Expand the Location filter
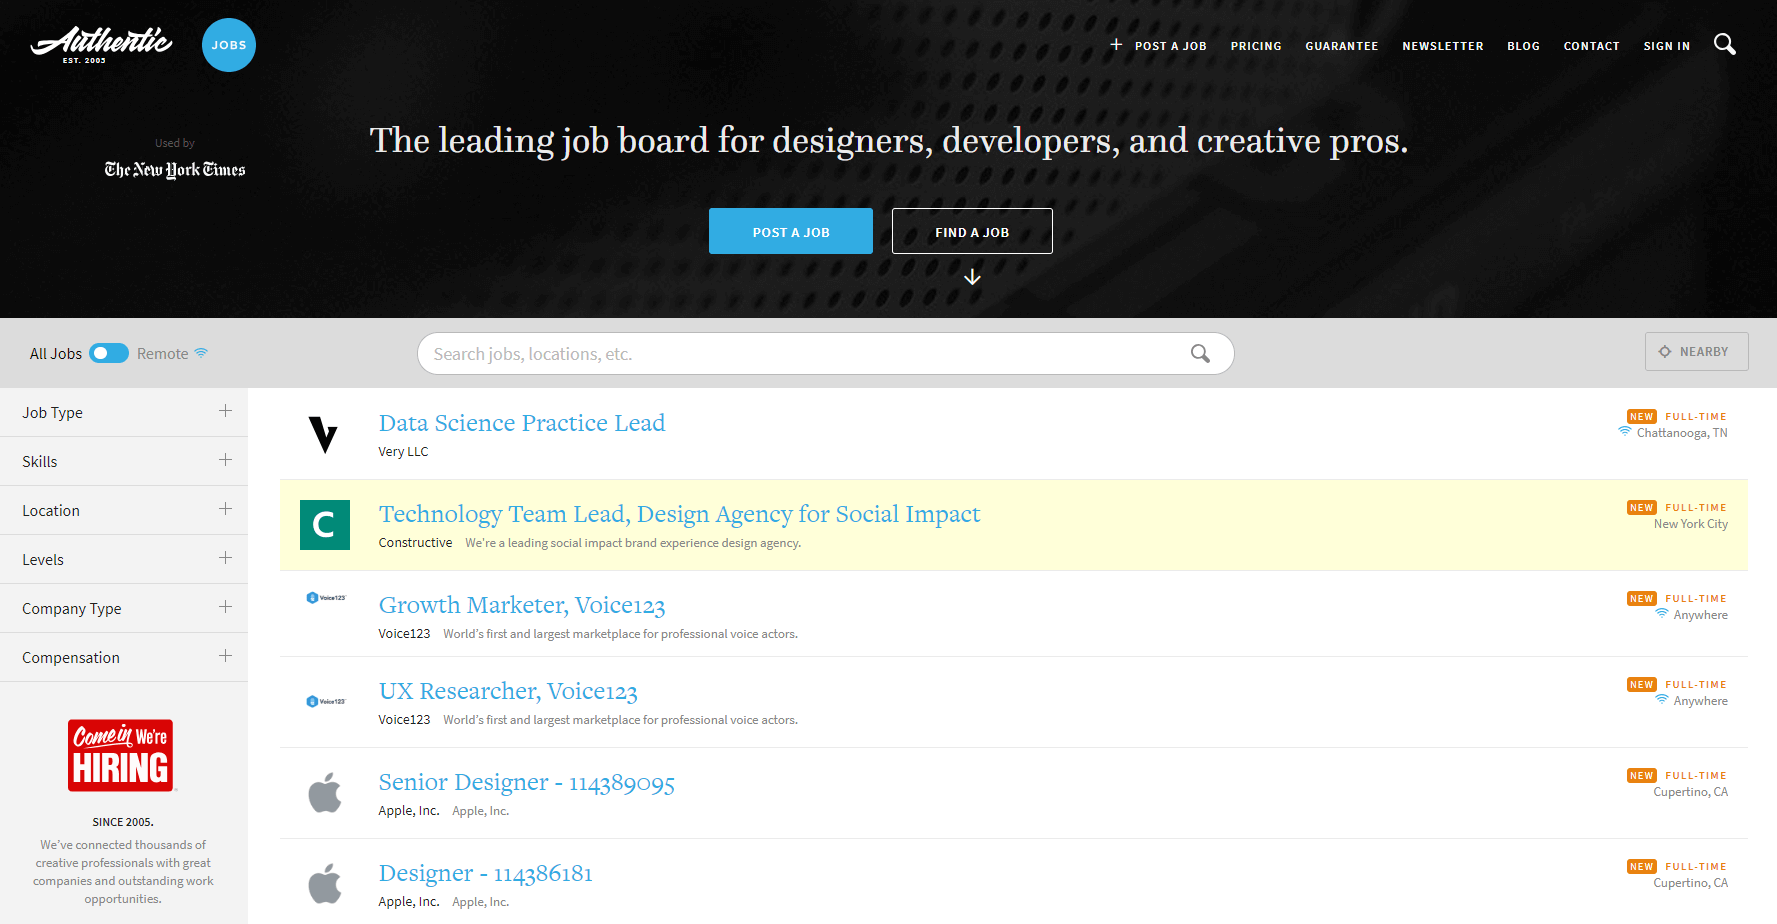Viewport: 1777px width, 924px height. pos(225,509)
